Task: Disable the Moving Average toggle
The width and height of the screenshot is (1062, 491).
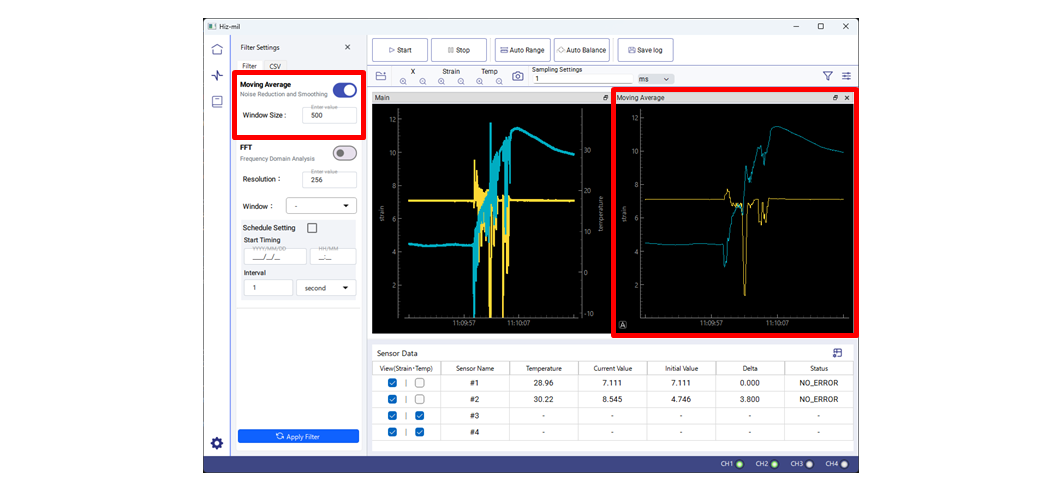Action: click(344, 90)
